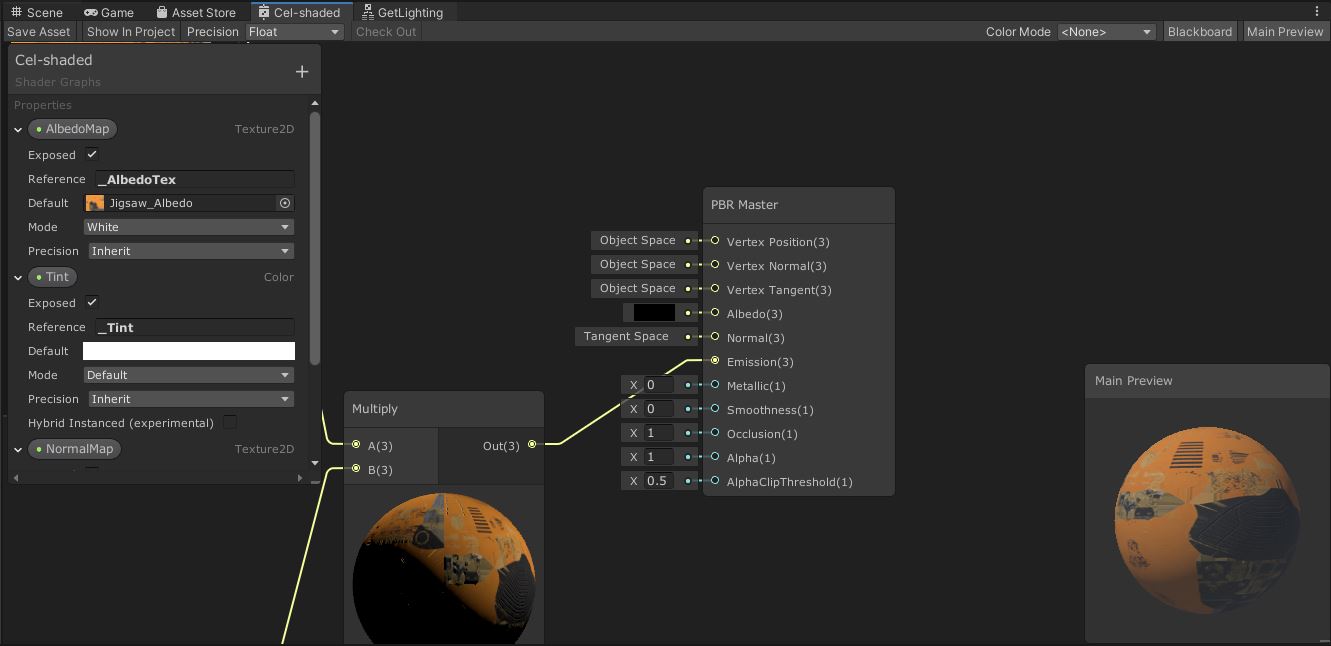1331x646 pixels.
Task: Uncheck Exposed for the AlbedoMap property
Action: [x=90, y=155]
